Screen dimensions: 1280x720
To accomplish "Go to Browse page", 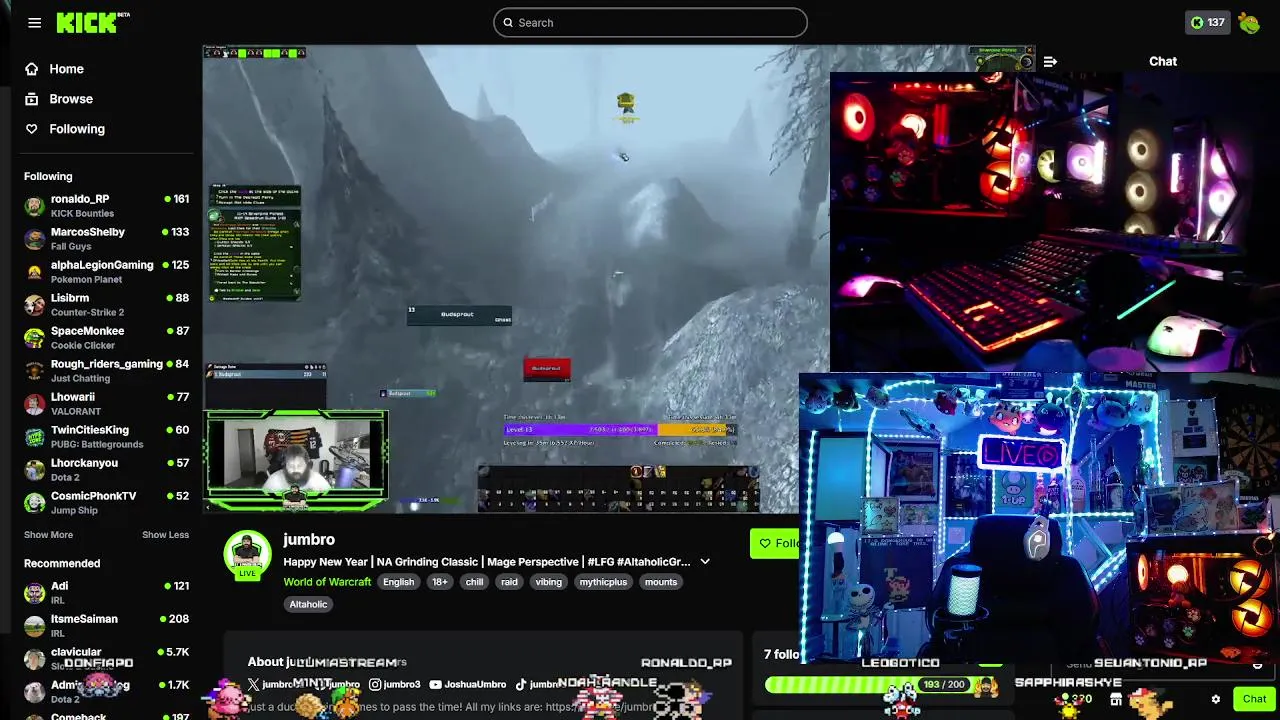I will click(71, 99).
